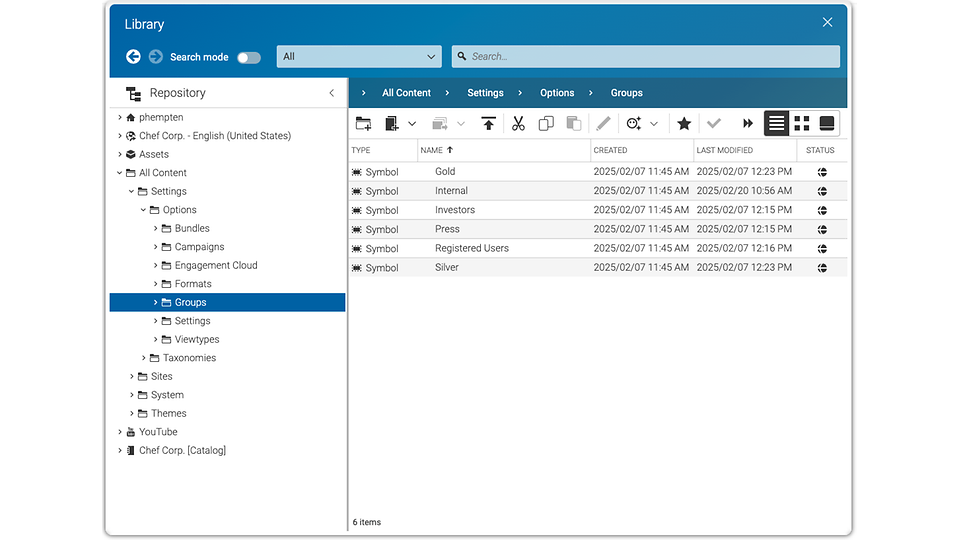Select the list view icon
The height and width of the screenshot is (540, 960).
click(x=776, y=123)
